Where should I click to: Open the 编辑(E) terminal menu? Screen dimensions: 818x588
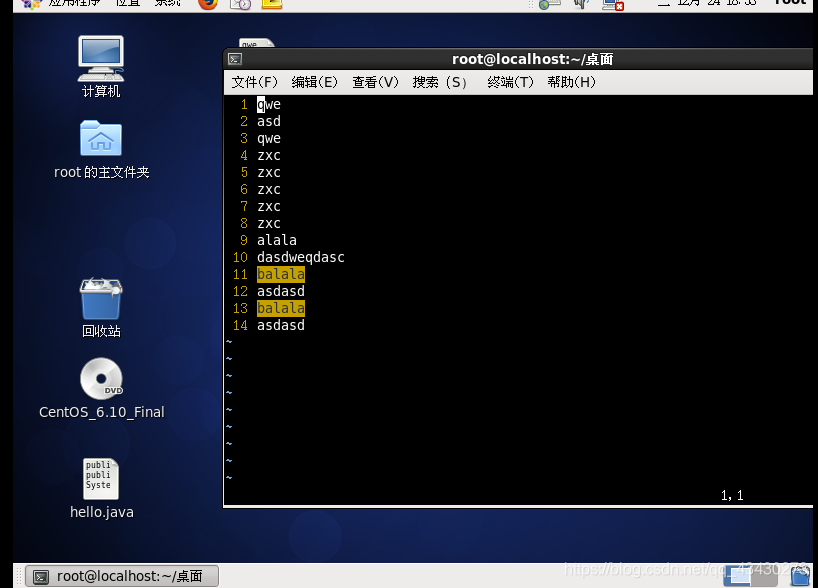(x=315, y=82)
